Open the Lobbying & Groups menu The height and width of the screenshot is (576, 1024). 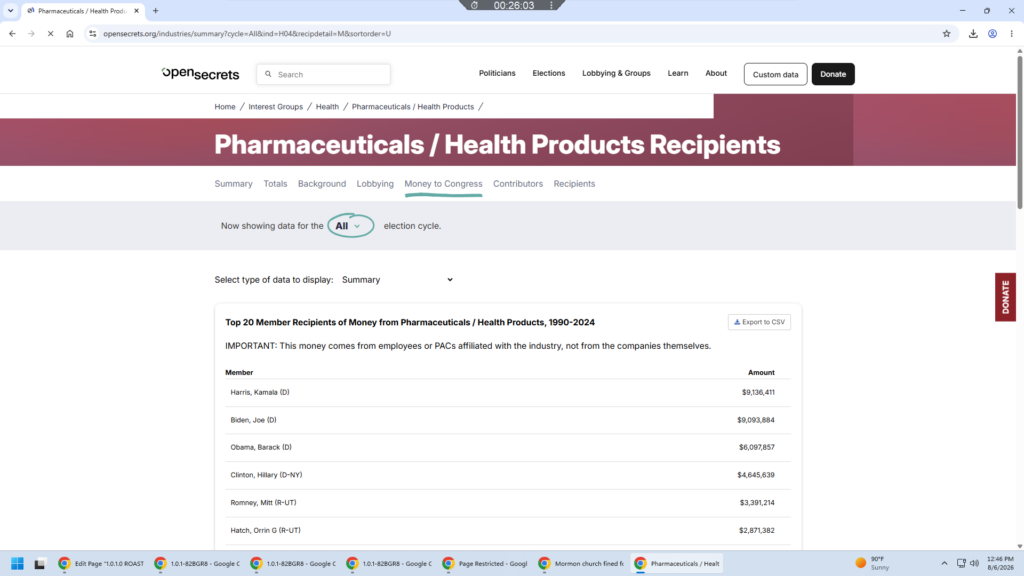(x=616, y=73)
